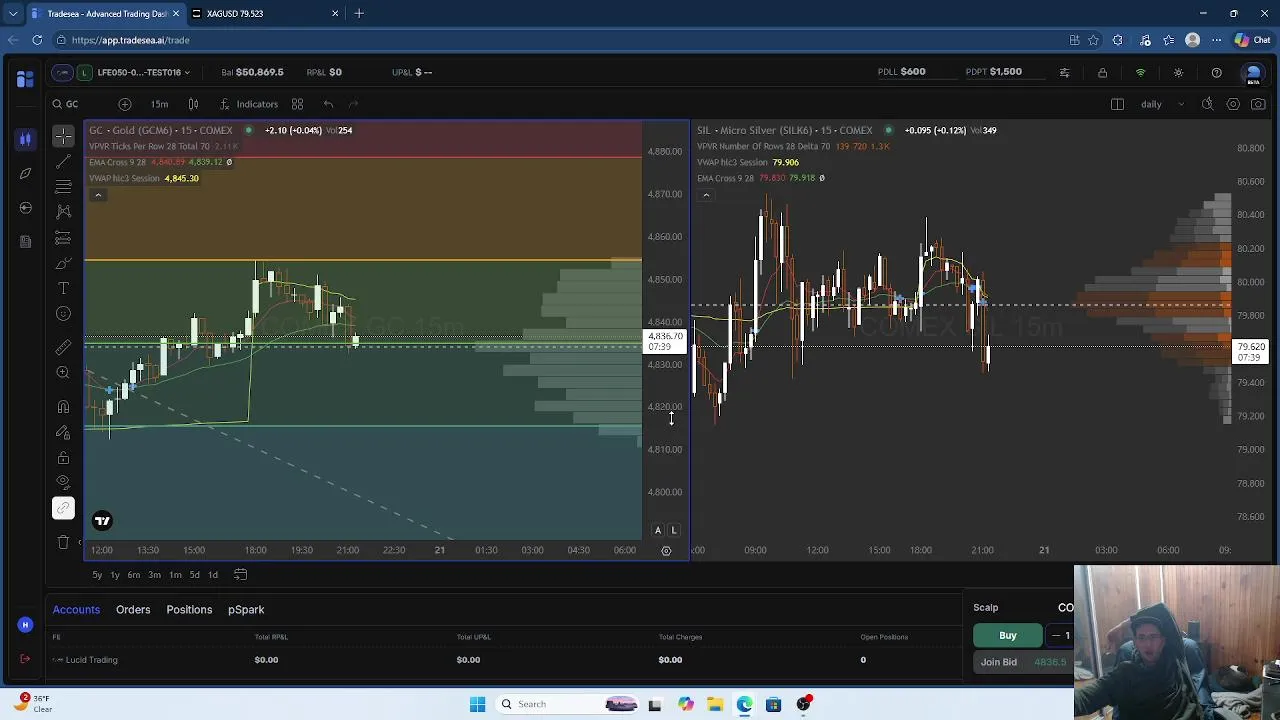Click the green connection status wifi icon
1280x720 pixels.
pos(1140,72)
